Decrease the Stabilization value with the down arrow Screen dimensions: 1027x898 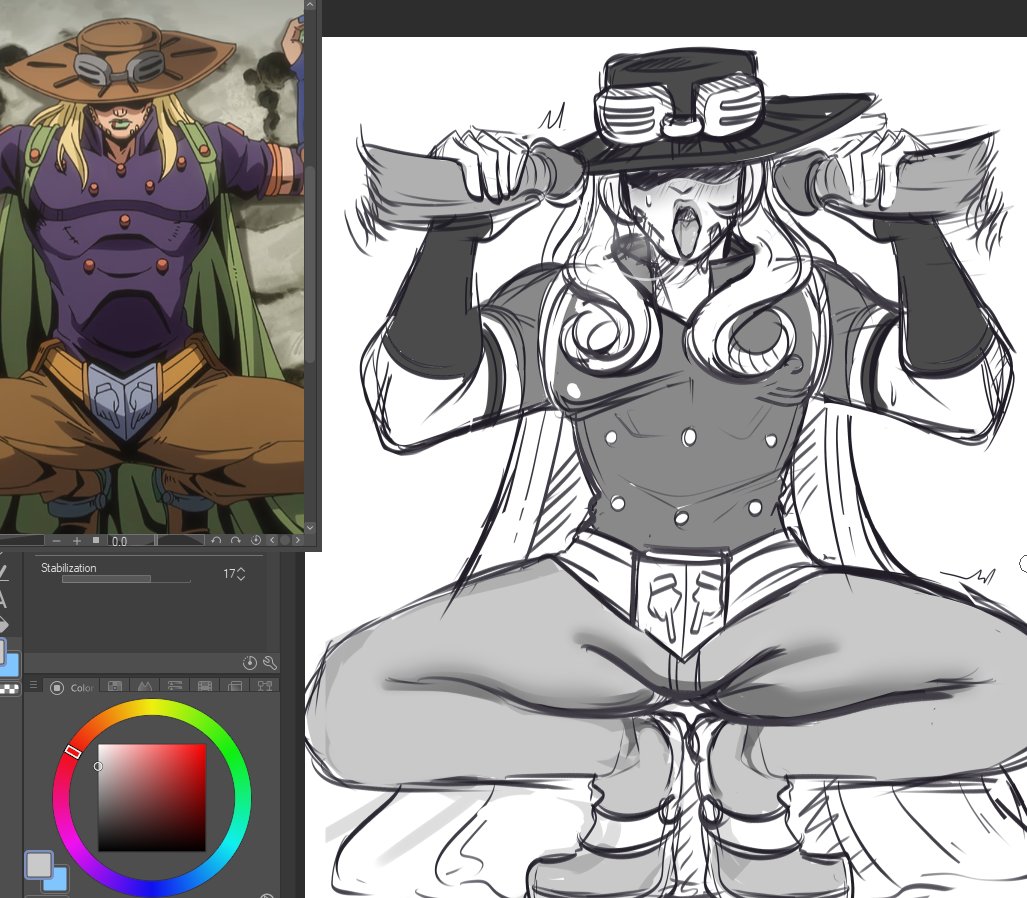[x=241, y=578]
